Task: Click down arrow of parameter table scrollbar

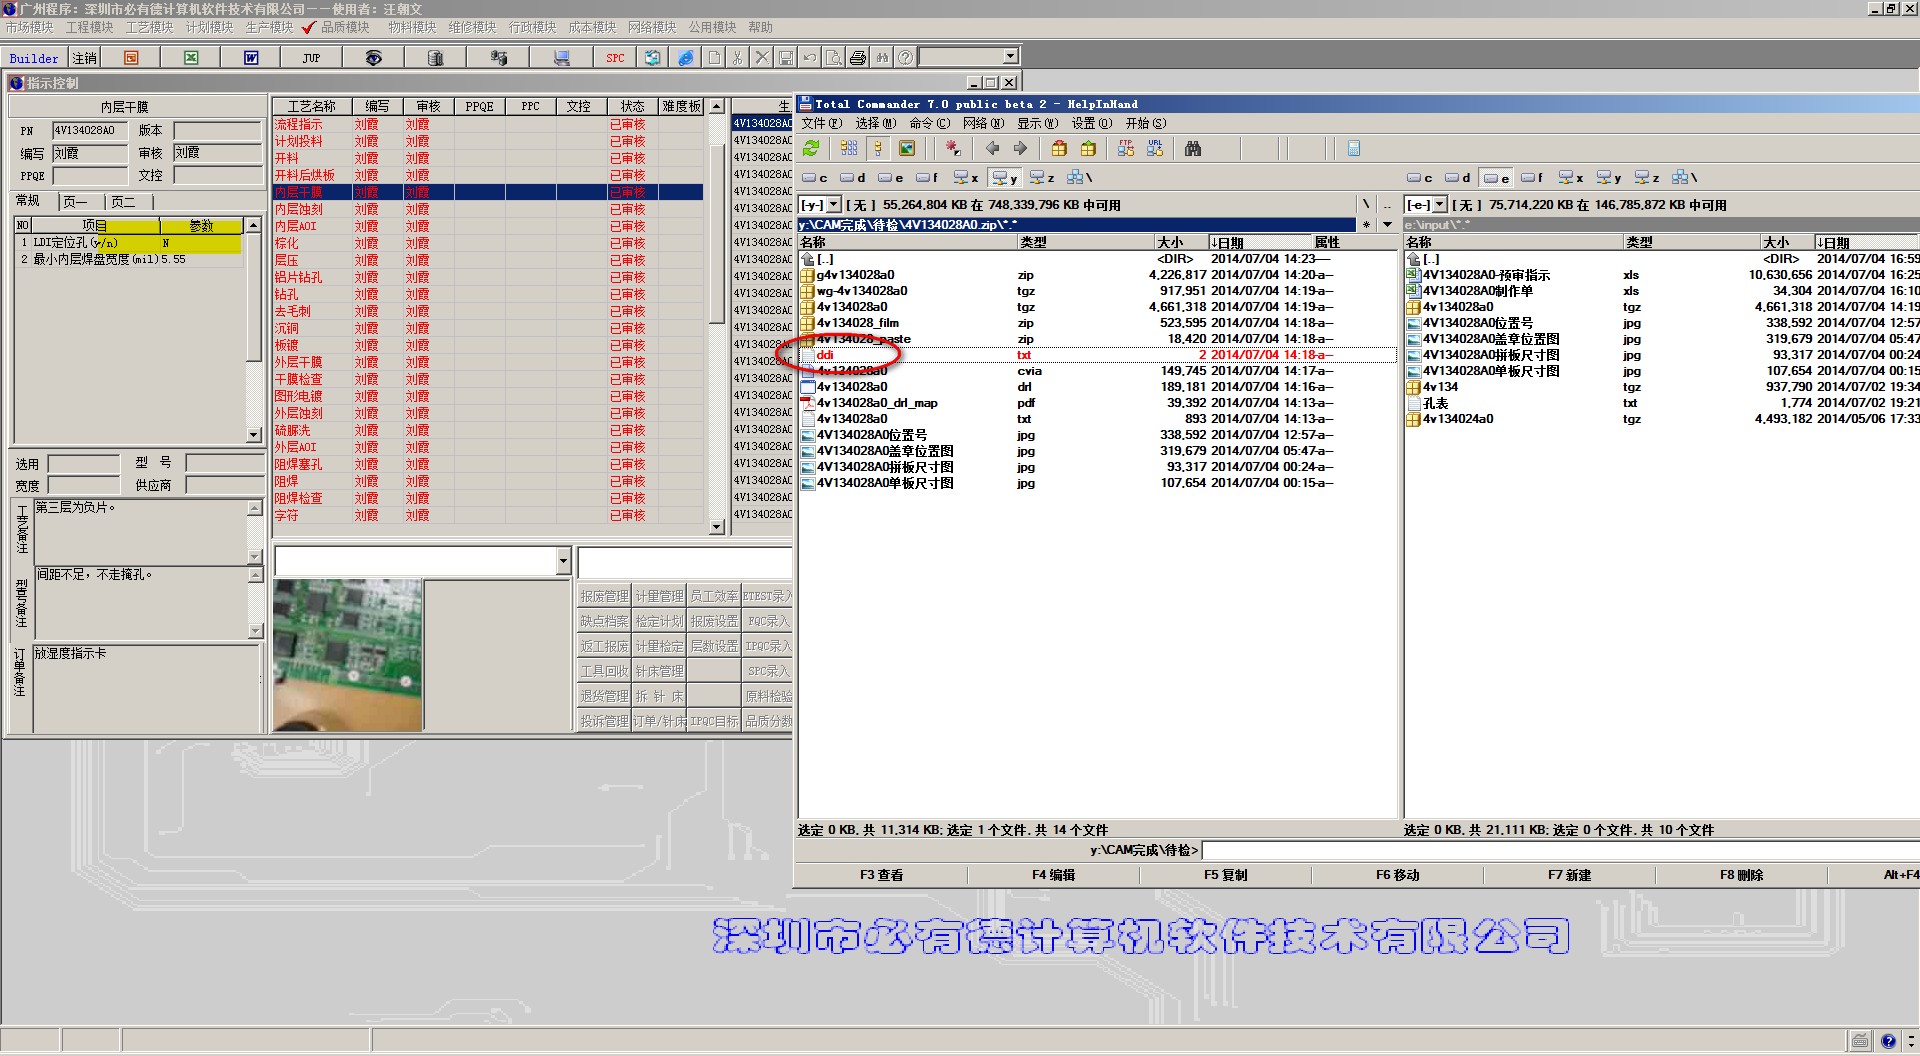Action: click(x=254, y=435)
